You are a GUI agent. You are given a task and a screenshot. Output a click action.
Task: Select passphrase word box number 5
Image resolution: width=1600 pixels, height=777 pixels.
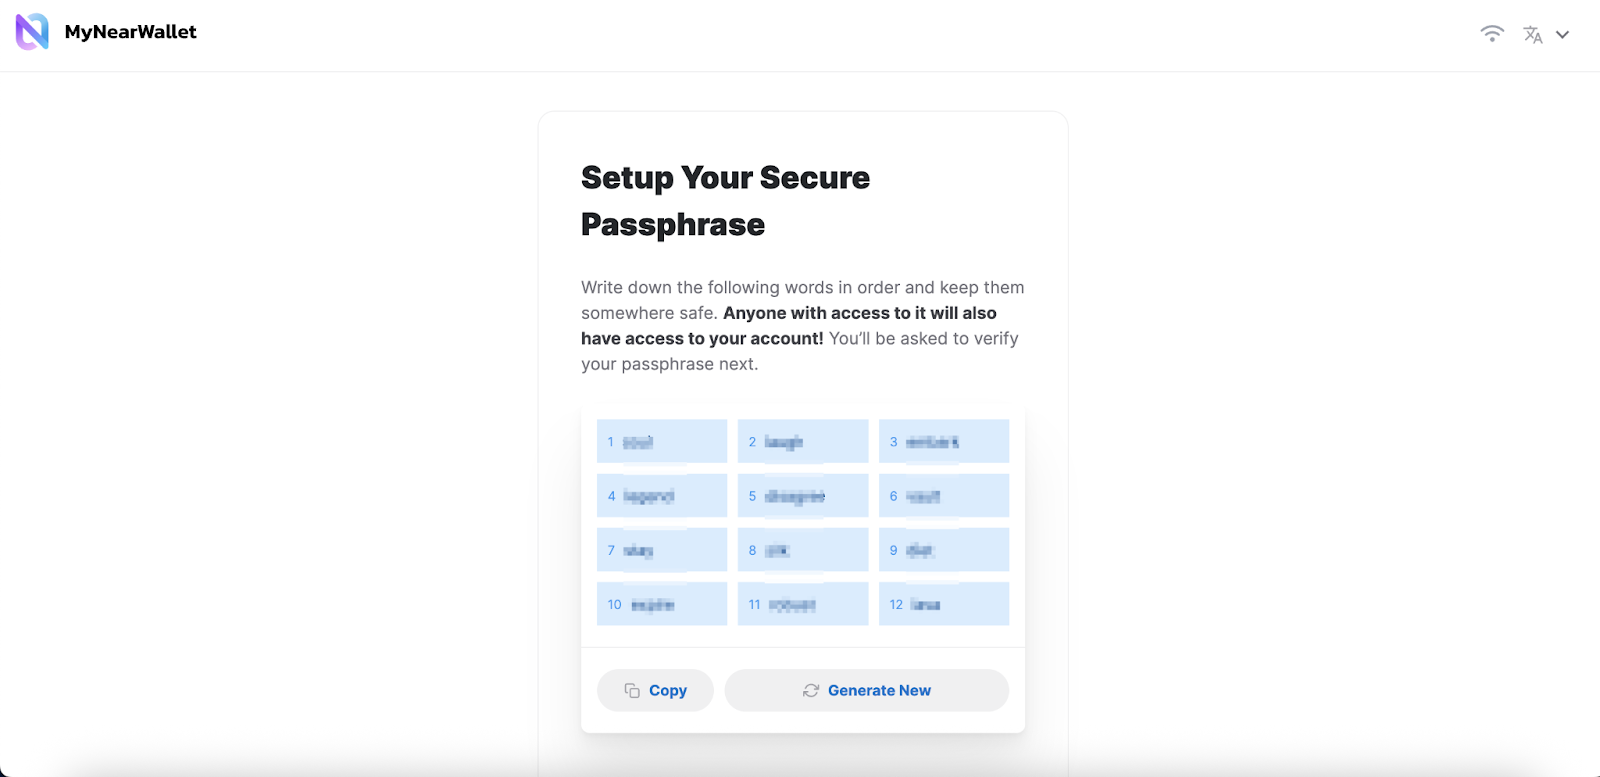pos(803,495)
